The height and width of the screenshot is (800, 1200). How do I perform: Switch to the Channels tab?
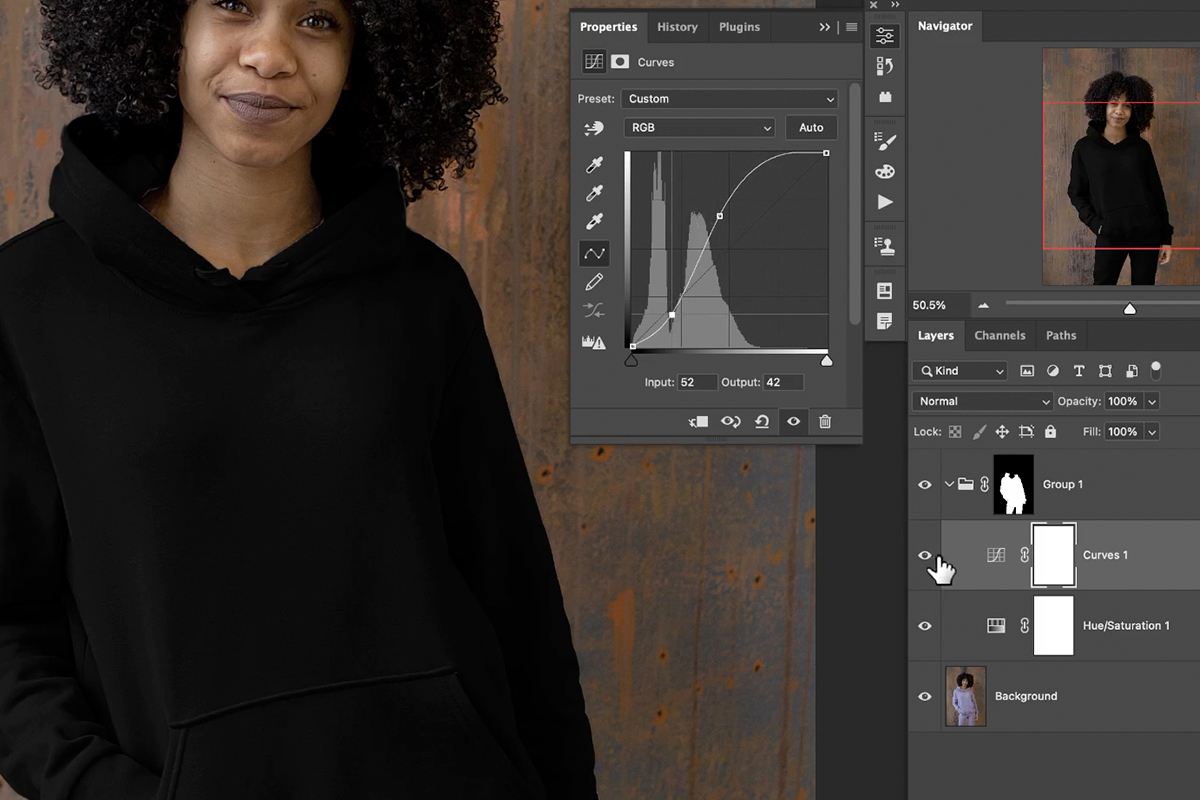point(1000,335)
